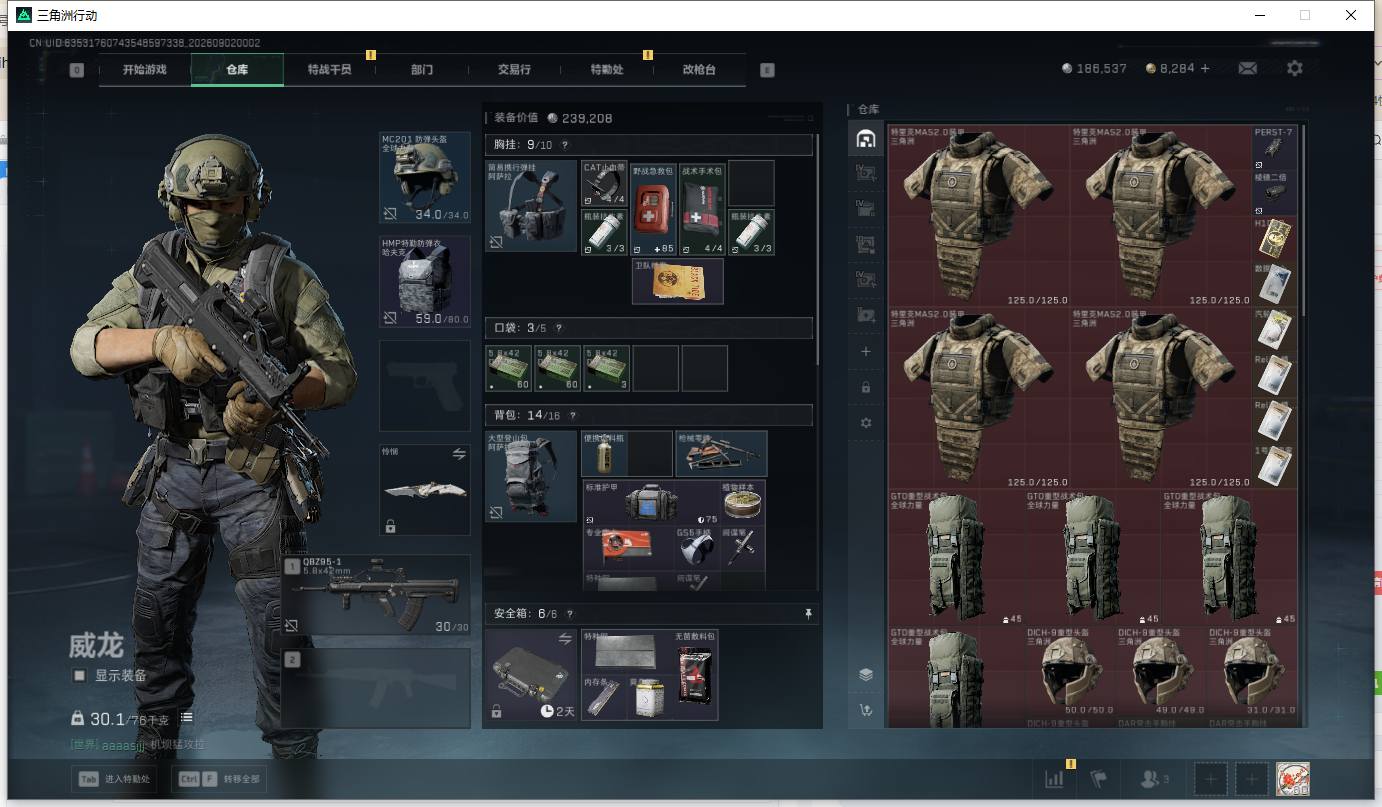Click the orange card item in the chest rig
This screenshot has width=1382, height=807.
tap(678, 282)
